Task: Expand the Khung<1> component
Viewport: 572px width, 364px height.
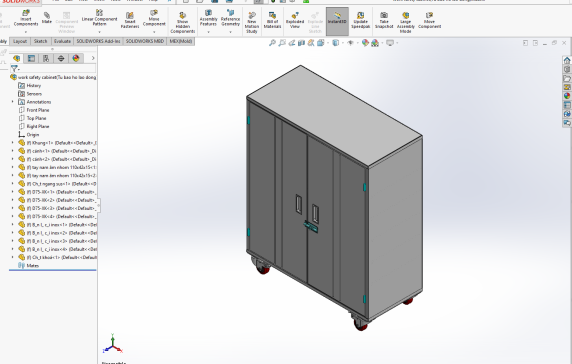Action: (13, 143)
